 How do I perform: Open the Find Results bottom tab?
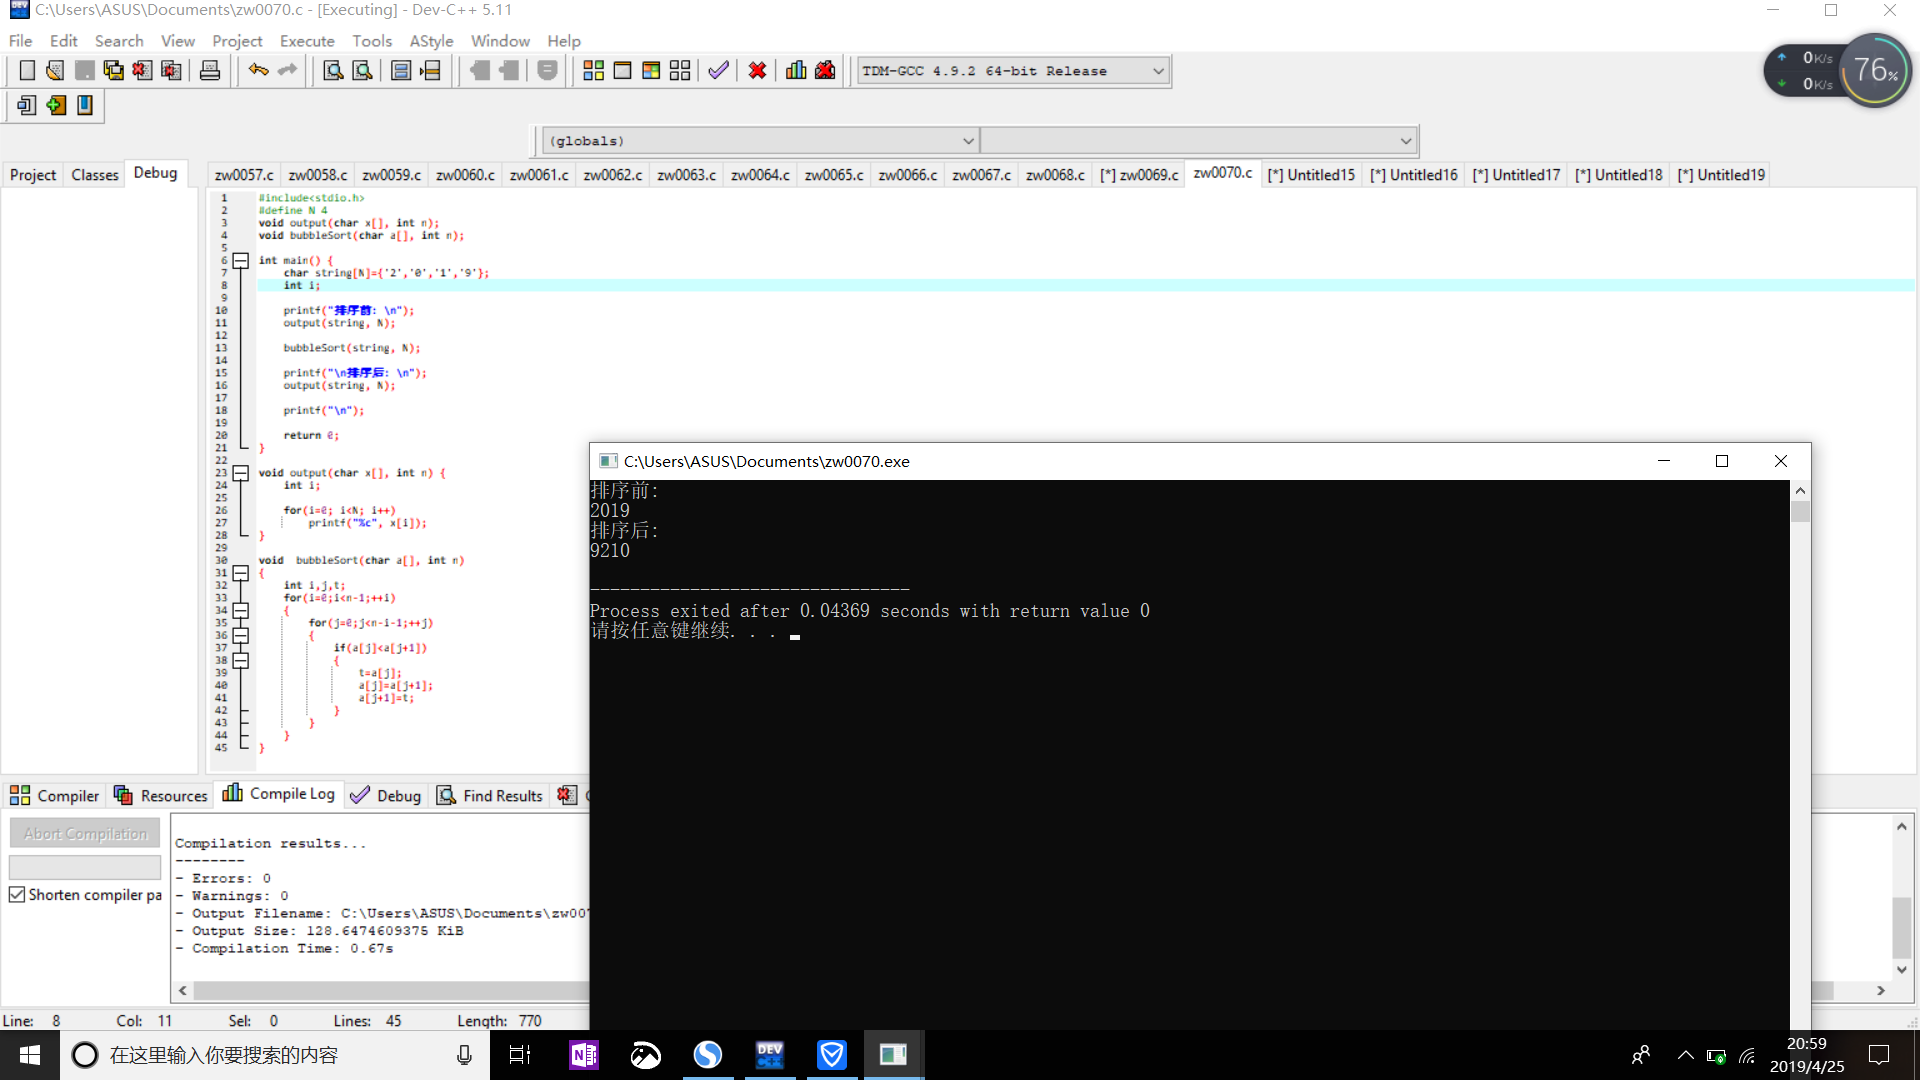490,796
